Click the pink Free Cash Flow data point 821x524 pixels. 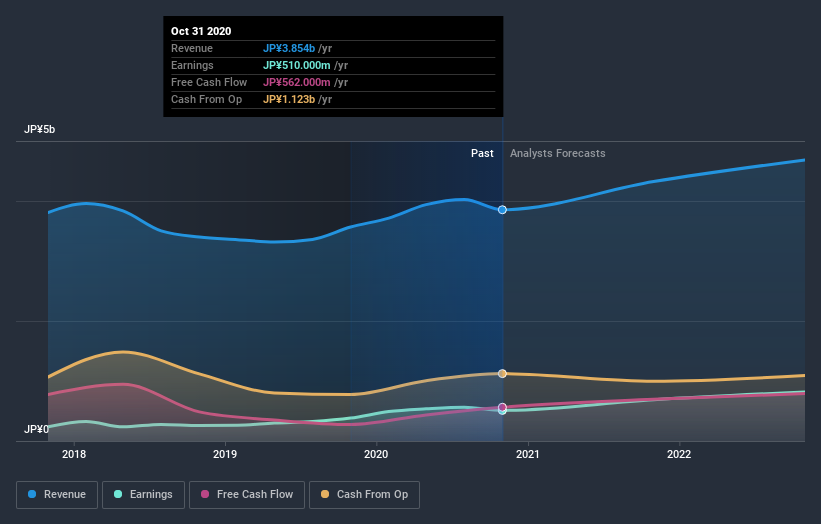pos(502,407)
